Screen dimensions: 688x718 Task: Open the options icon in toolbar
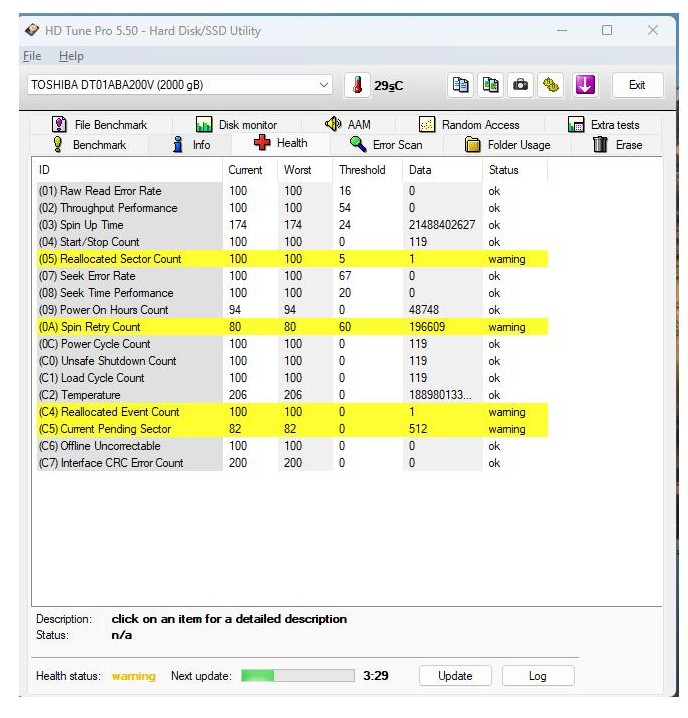pyautogui.click(x=551, y=85)
